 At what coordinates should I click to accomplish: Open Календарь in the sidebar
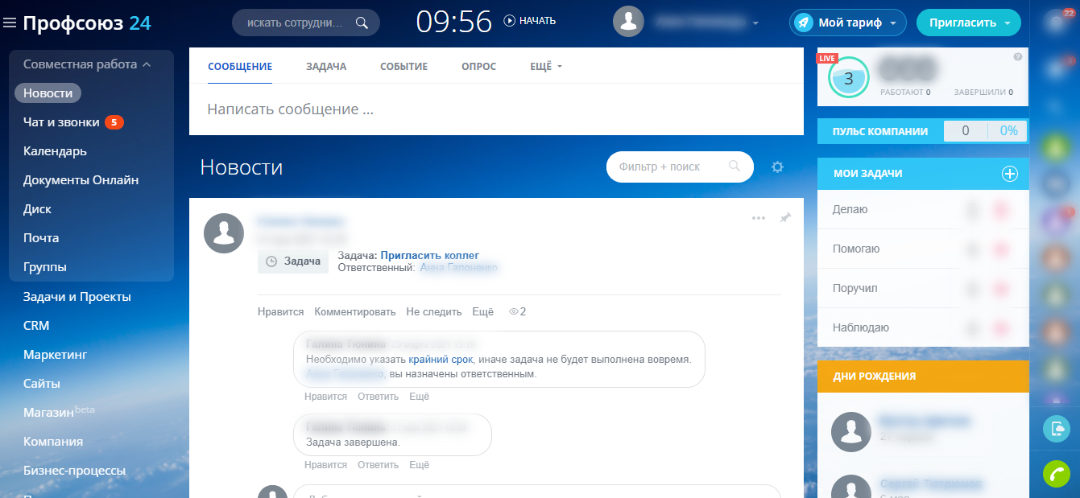pyautogui.click(x=54, y=151)
